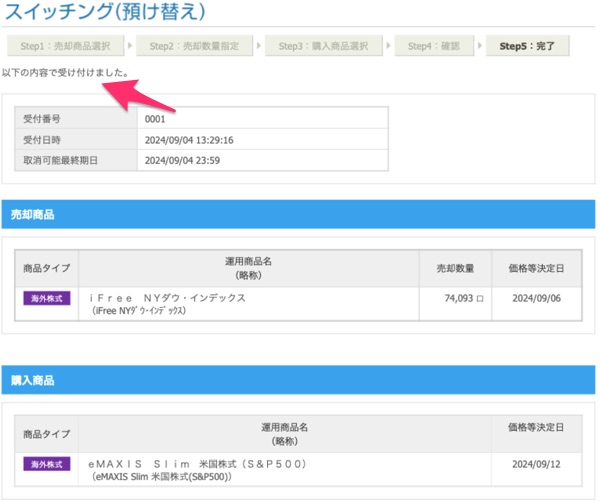600x503 pixels.
Task: Click the abbreviated name (iFree NYﾀﾞｳ･ｲﾝﾃﾞｯｸｽ)
Action: [x=139, y=310]
